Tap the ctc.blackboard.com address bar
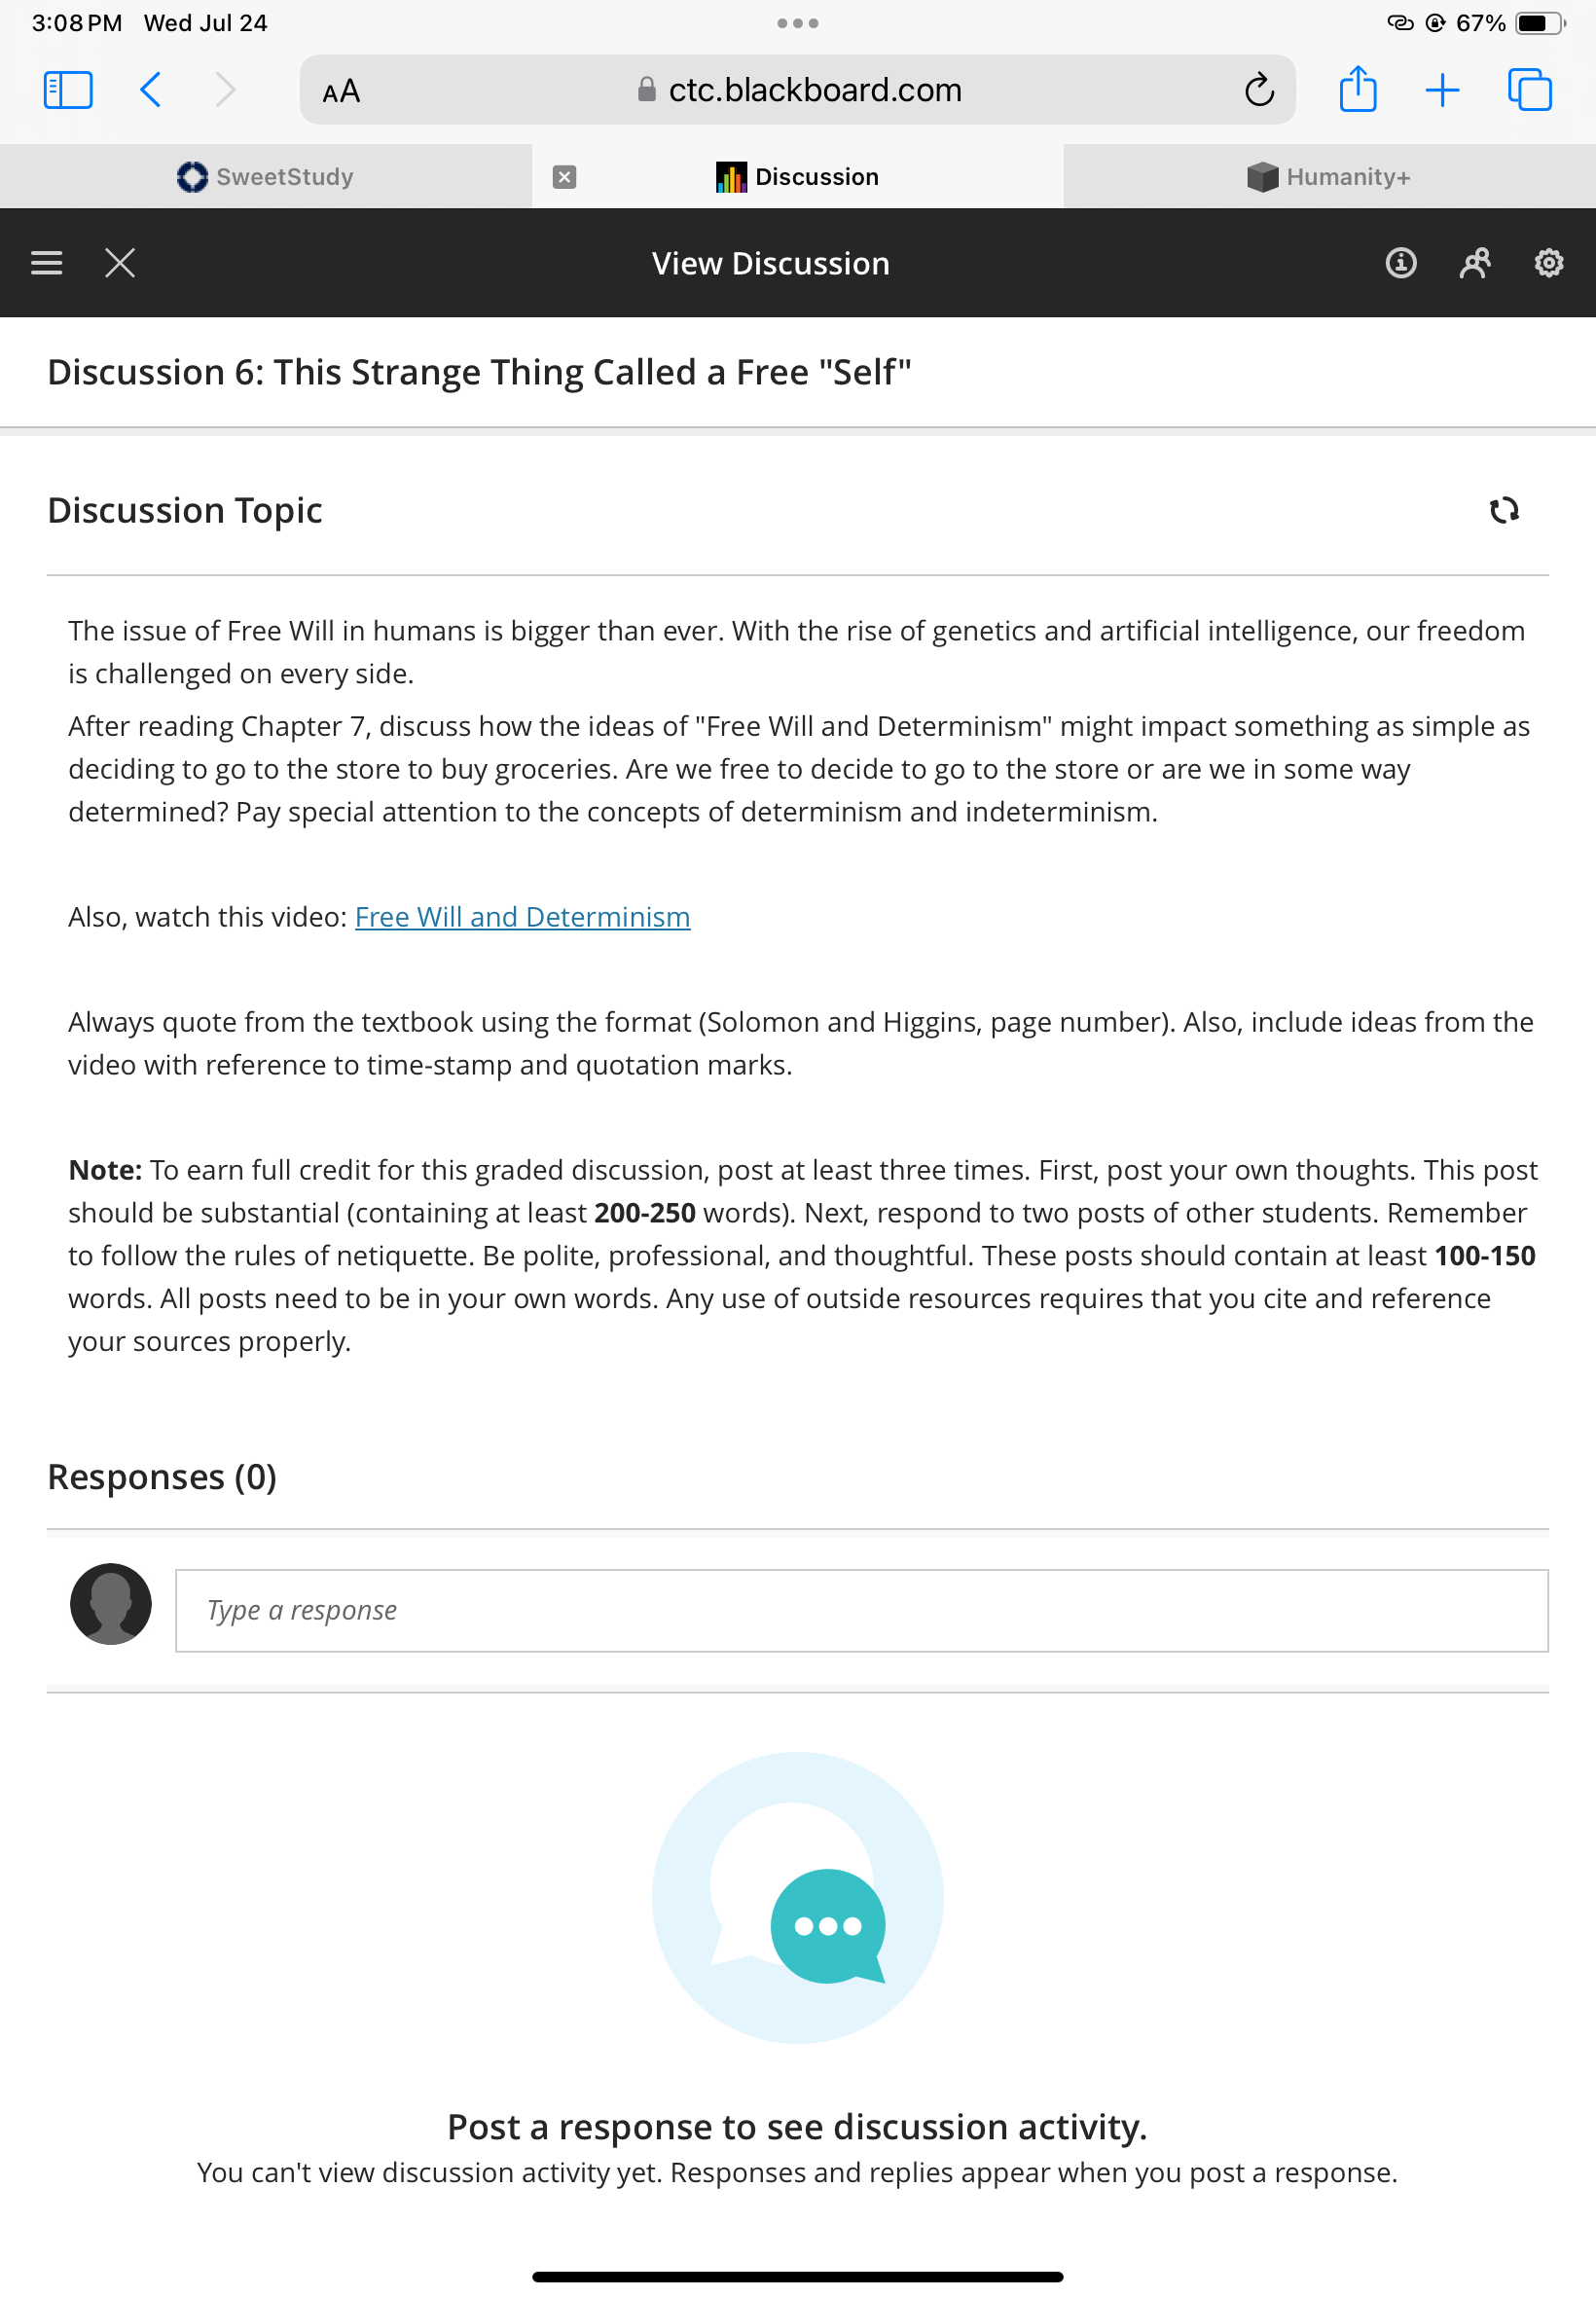The height and width of the screenshot is (2297, 1596). tap(797, 90)
